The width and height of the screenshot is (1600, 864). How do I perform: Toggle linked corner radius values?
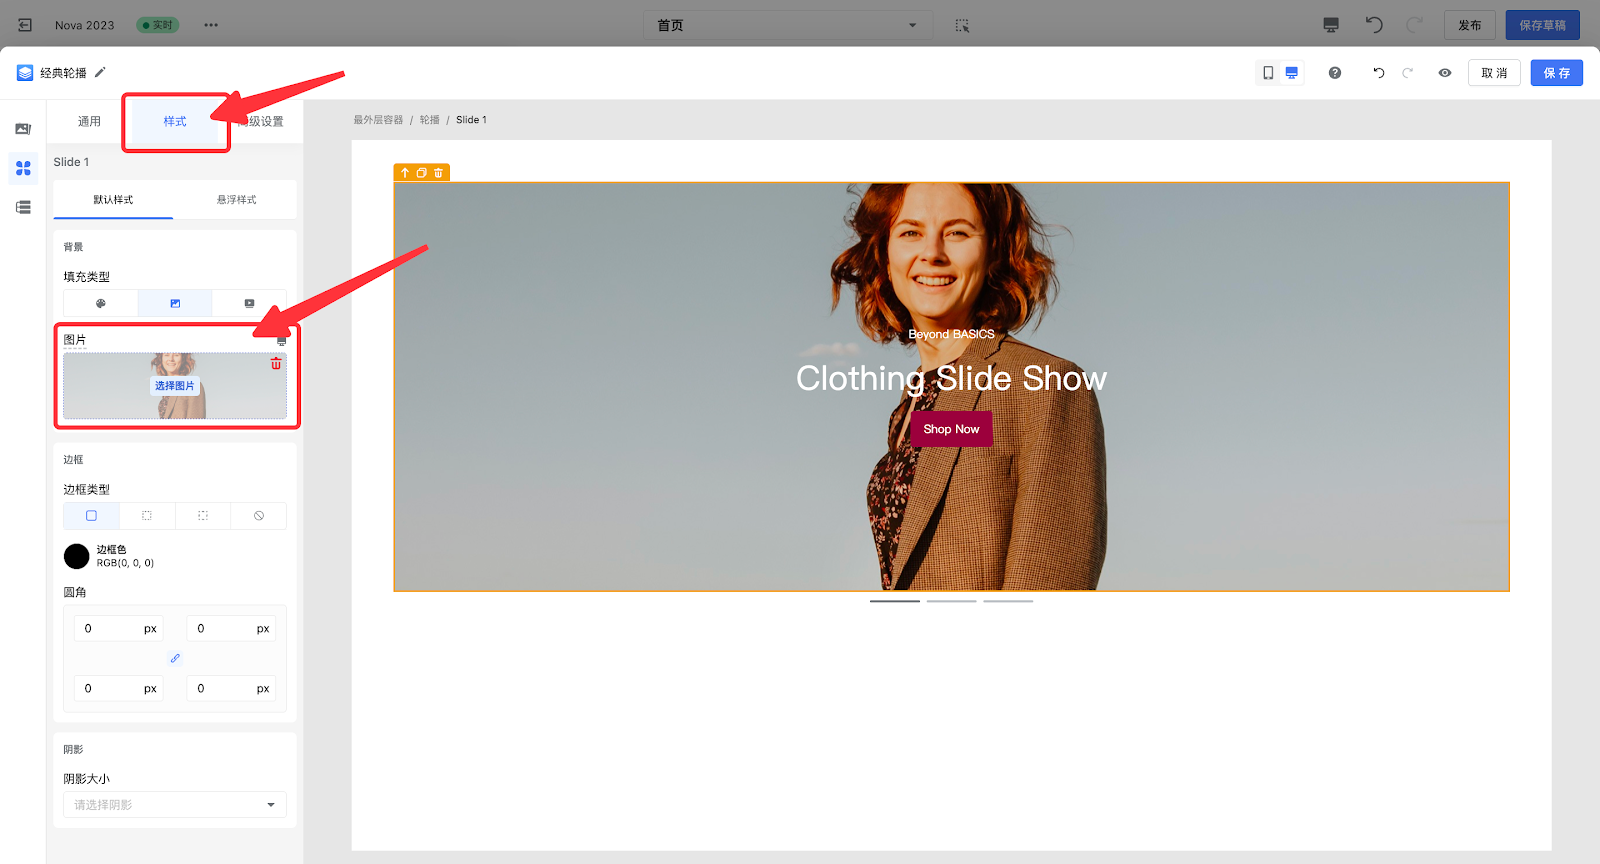175,658
